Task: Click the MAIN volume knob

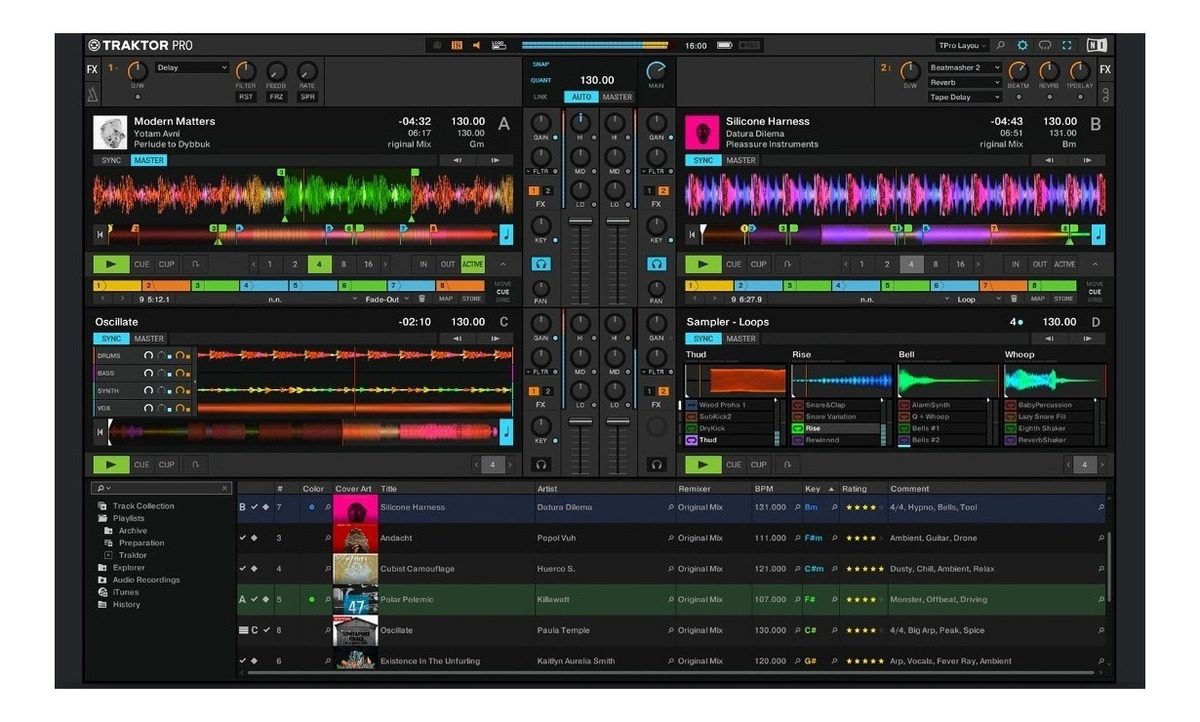Action: point(656,71)
